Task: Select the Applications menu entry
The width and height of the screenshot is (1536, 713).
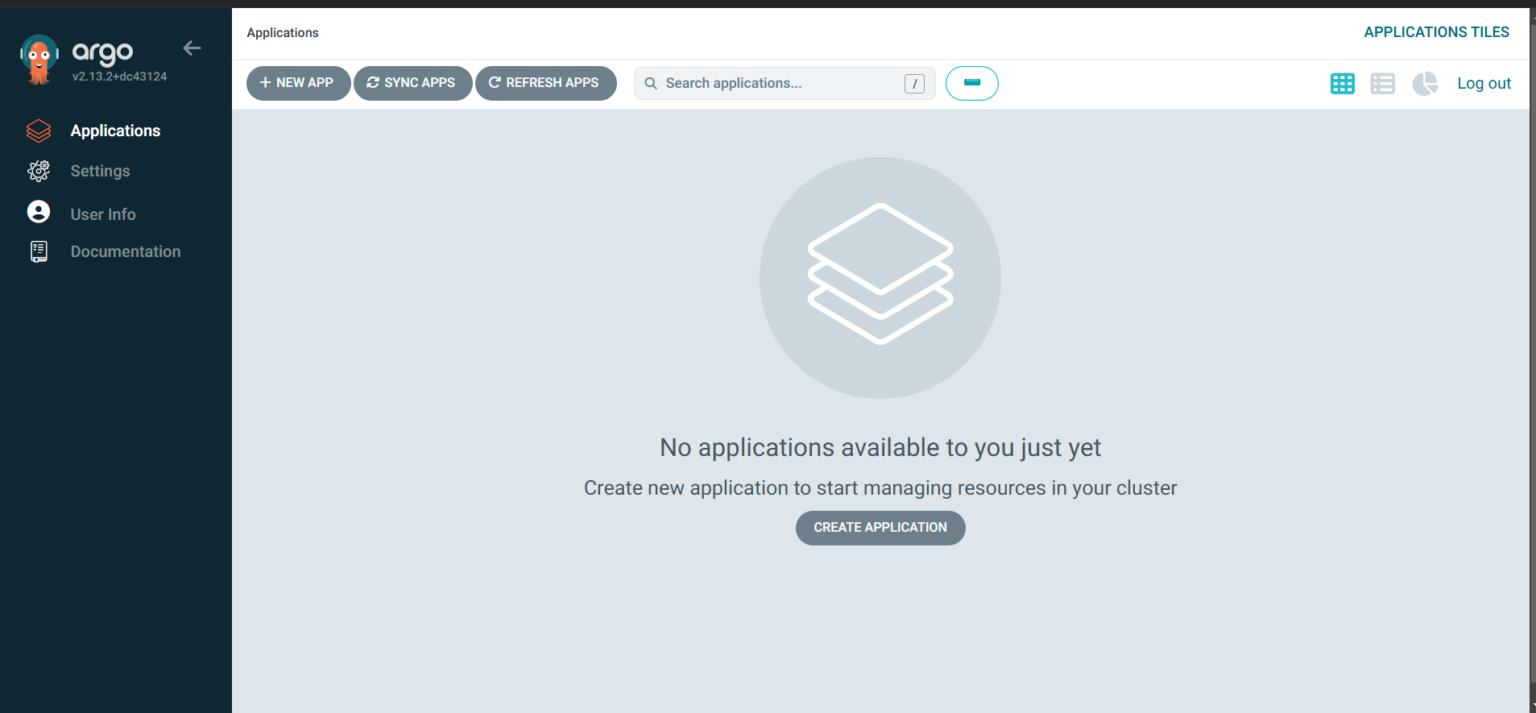Action: [x=115, y=130]
